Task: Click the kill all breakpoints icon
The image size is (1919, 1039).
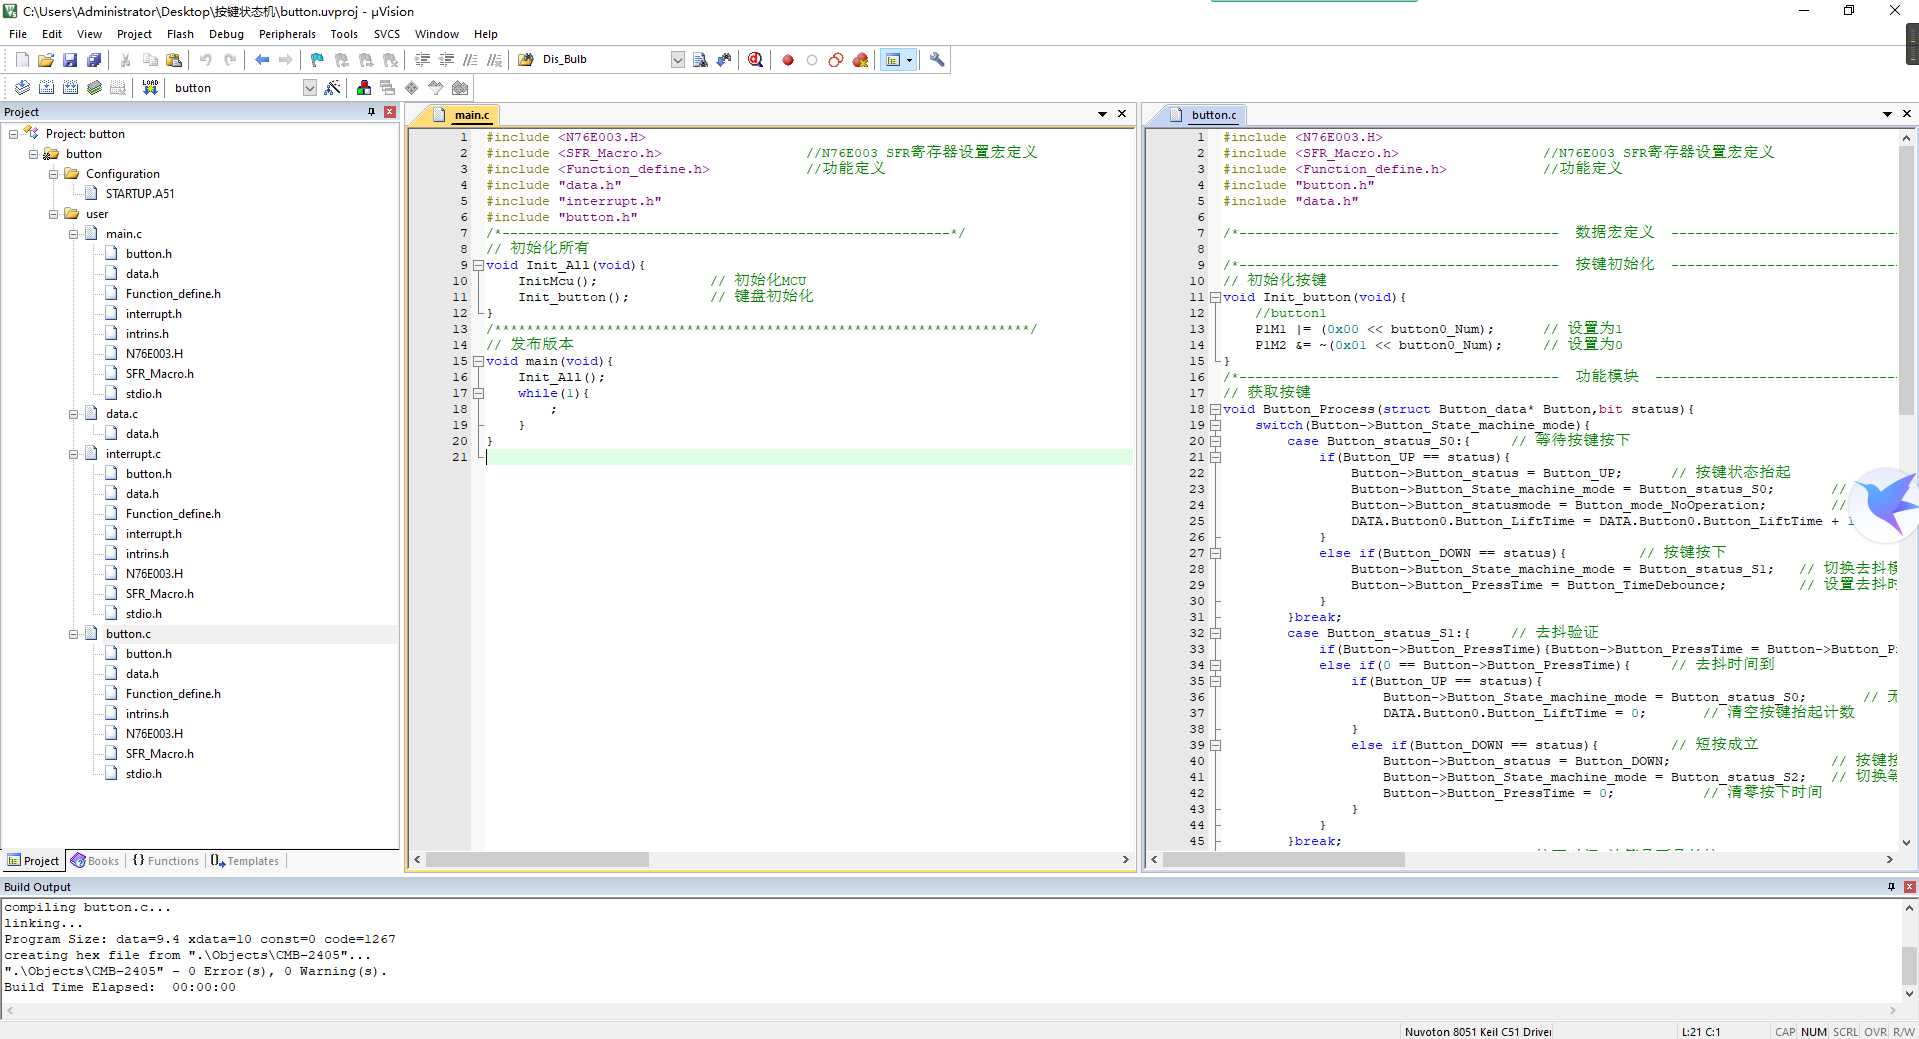Action: tap(860, 60)
